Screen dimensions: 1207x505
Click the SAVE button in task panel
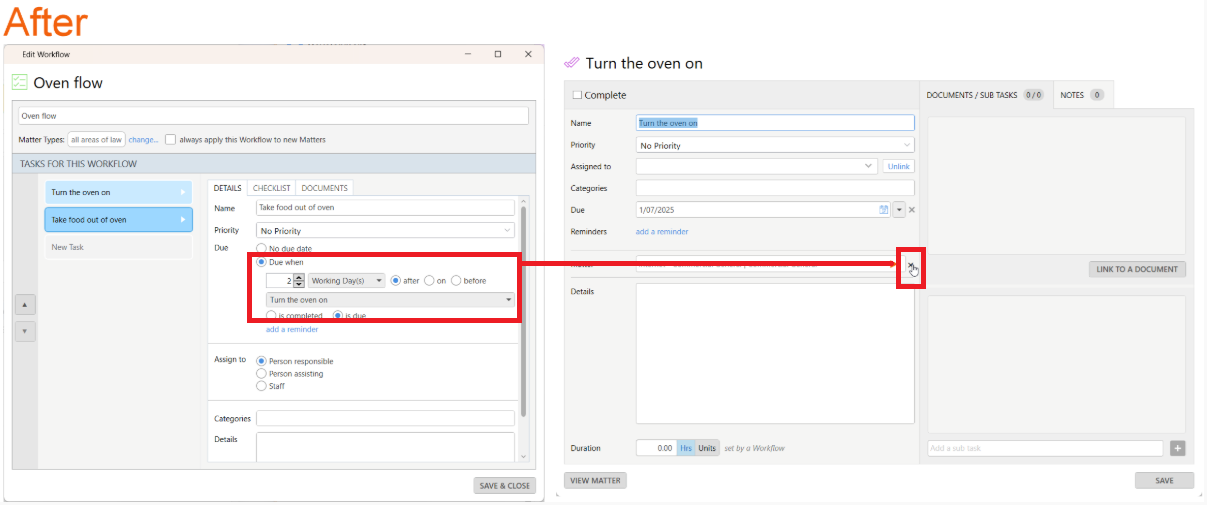click(1164, 480)
